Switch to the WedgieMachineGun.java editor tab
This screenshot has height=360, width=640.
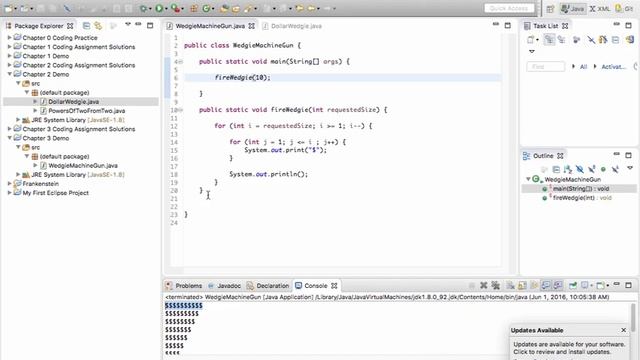coord(210,26)
